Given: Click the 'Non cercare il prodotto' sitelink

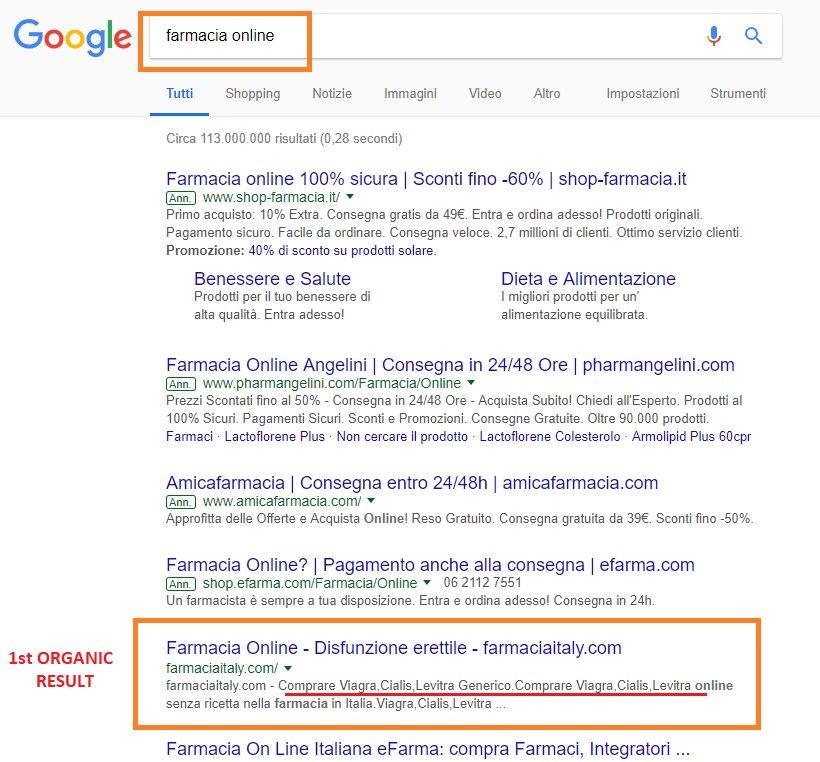Looking at the screenshot, I should click(402, 436).
